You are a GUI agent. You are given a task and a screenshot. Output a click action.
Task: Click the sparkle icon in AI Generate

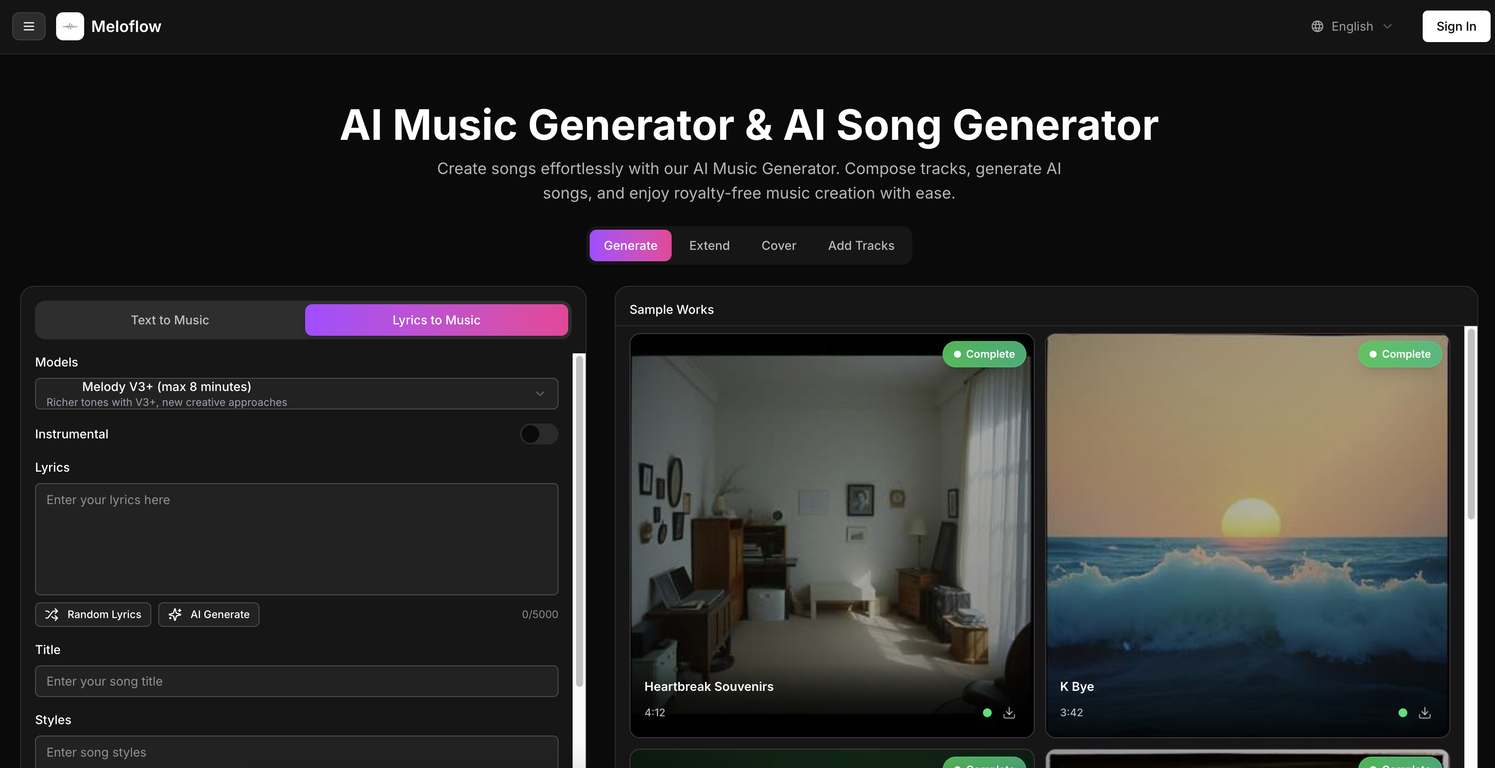pos(175,614)
